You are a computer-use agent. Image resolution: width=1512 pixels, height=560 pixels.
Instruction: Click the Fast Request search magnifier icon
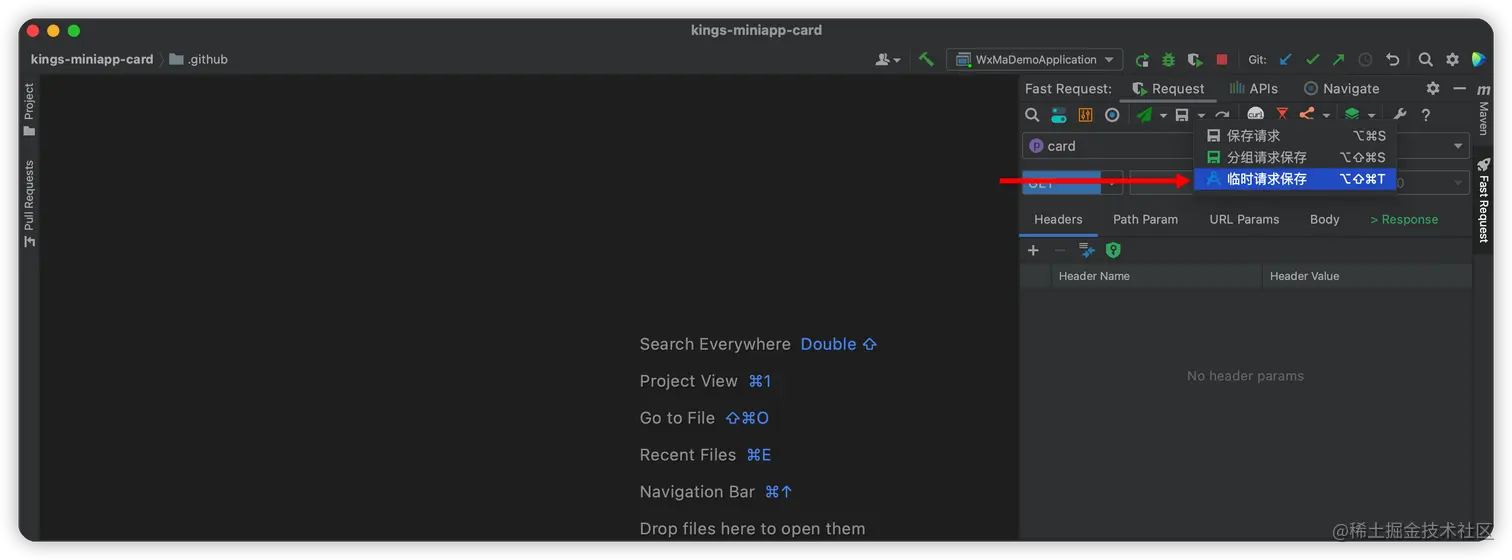[1032, 115]
